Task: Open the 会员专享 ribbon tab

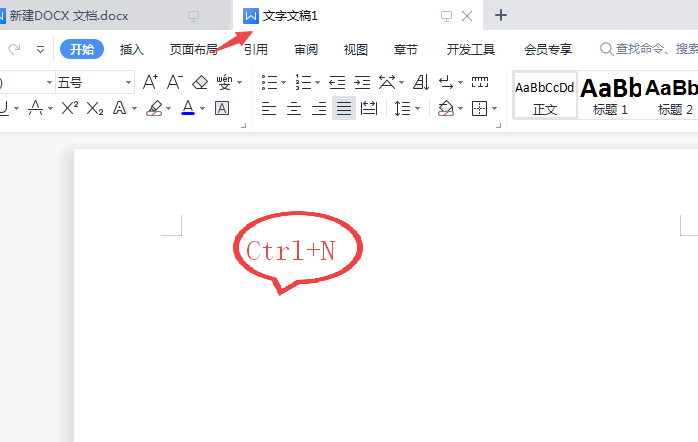Action: point(548,49)
